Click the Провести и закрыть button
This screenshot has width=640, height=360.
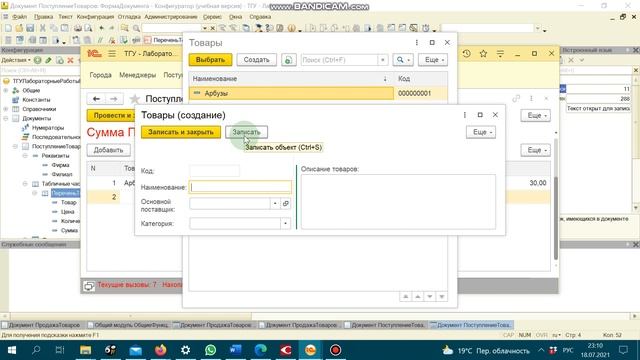click(x=111, y=116)
